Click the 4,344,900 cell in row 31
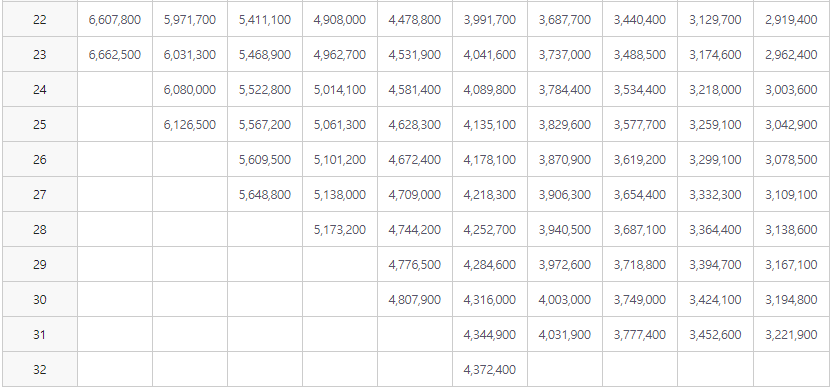Viewport: 833px width, 391px height. pyautogui.click(x=489, y=335)
